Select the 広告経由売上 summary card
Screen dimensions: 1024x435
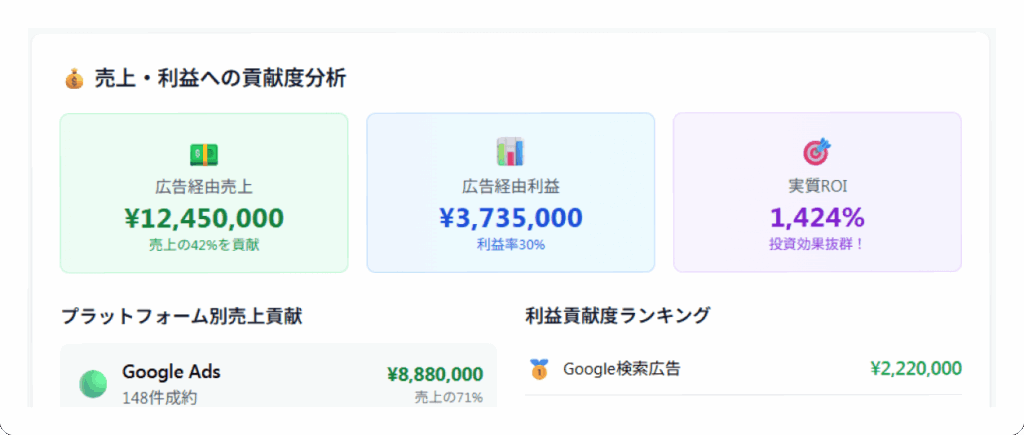click(204, 192)
